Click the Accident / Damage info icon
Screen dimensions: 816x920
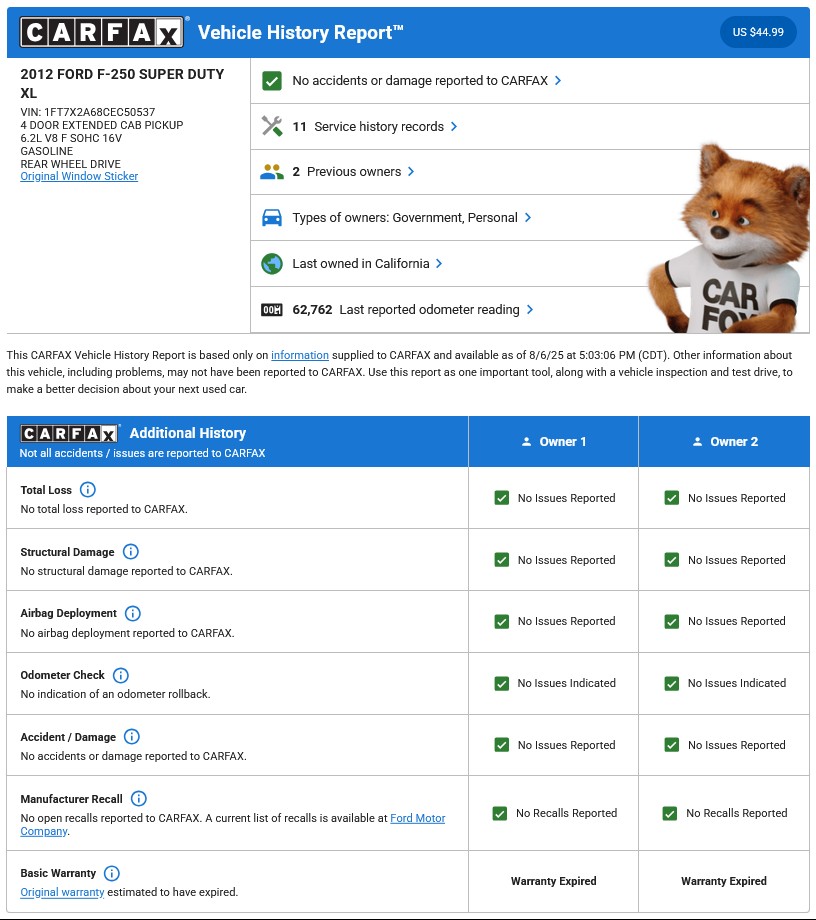click(131, 737)
